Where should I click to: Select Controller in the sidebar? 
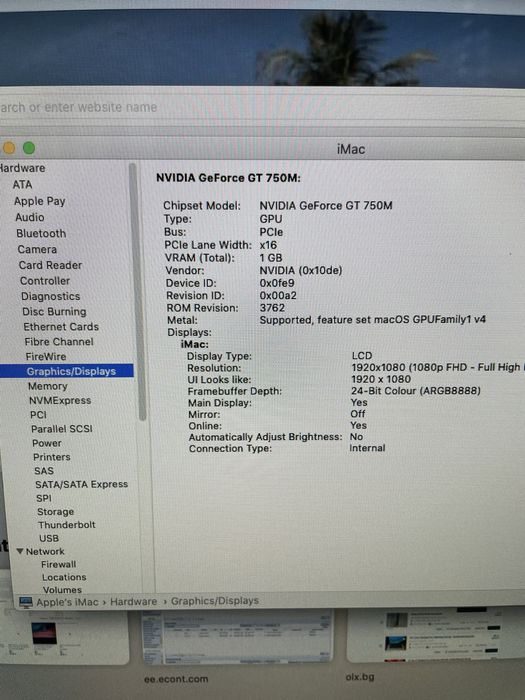tap(45, 281)
